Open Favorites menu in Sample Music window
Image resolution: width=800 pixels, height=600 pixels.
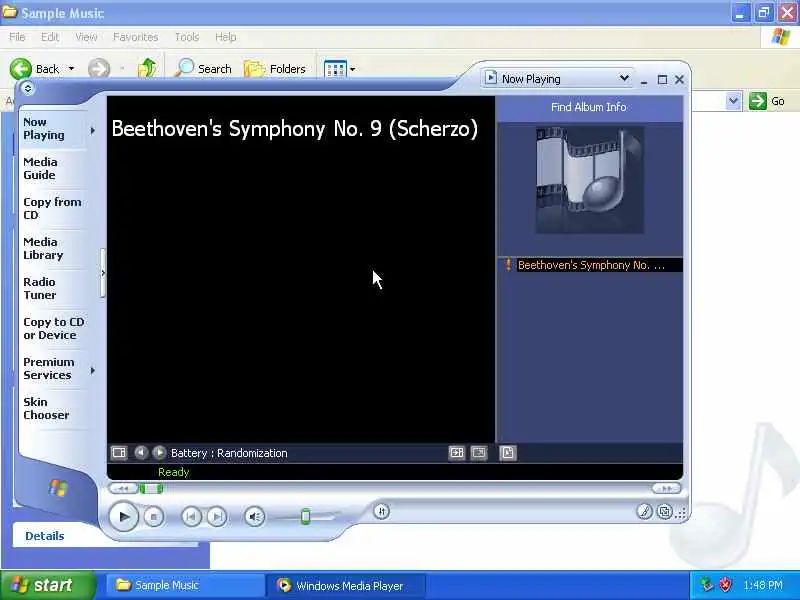tap(135, 37)
